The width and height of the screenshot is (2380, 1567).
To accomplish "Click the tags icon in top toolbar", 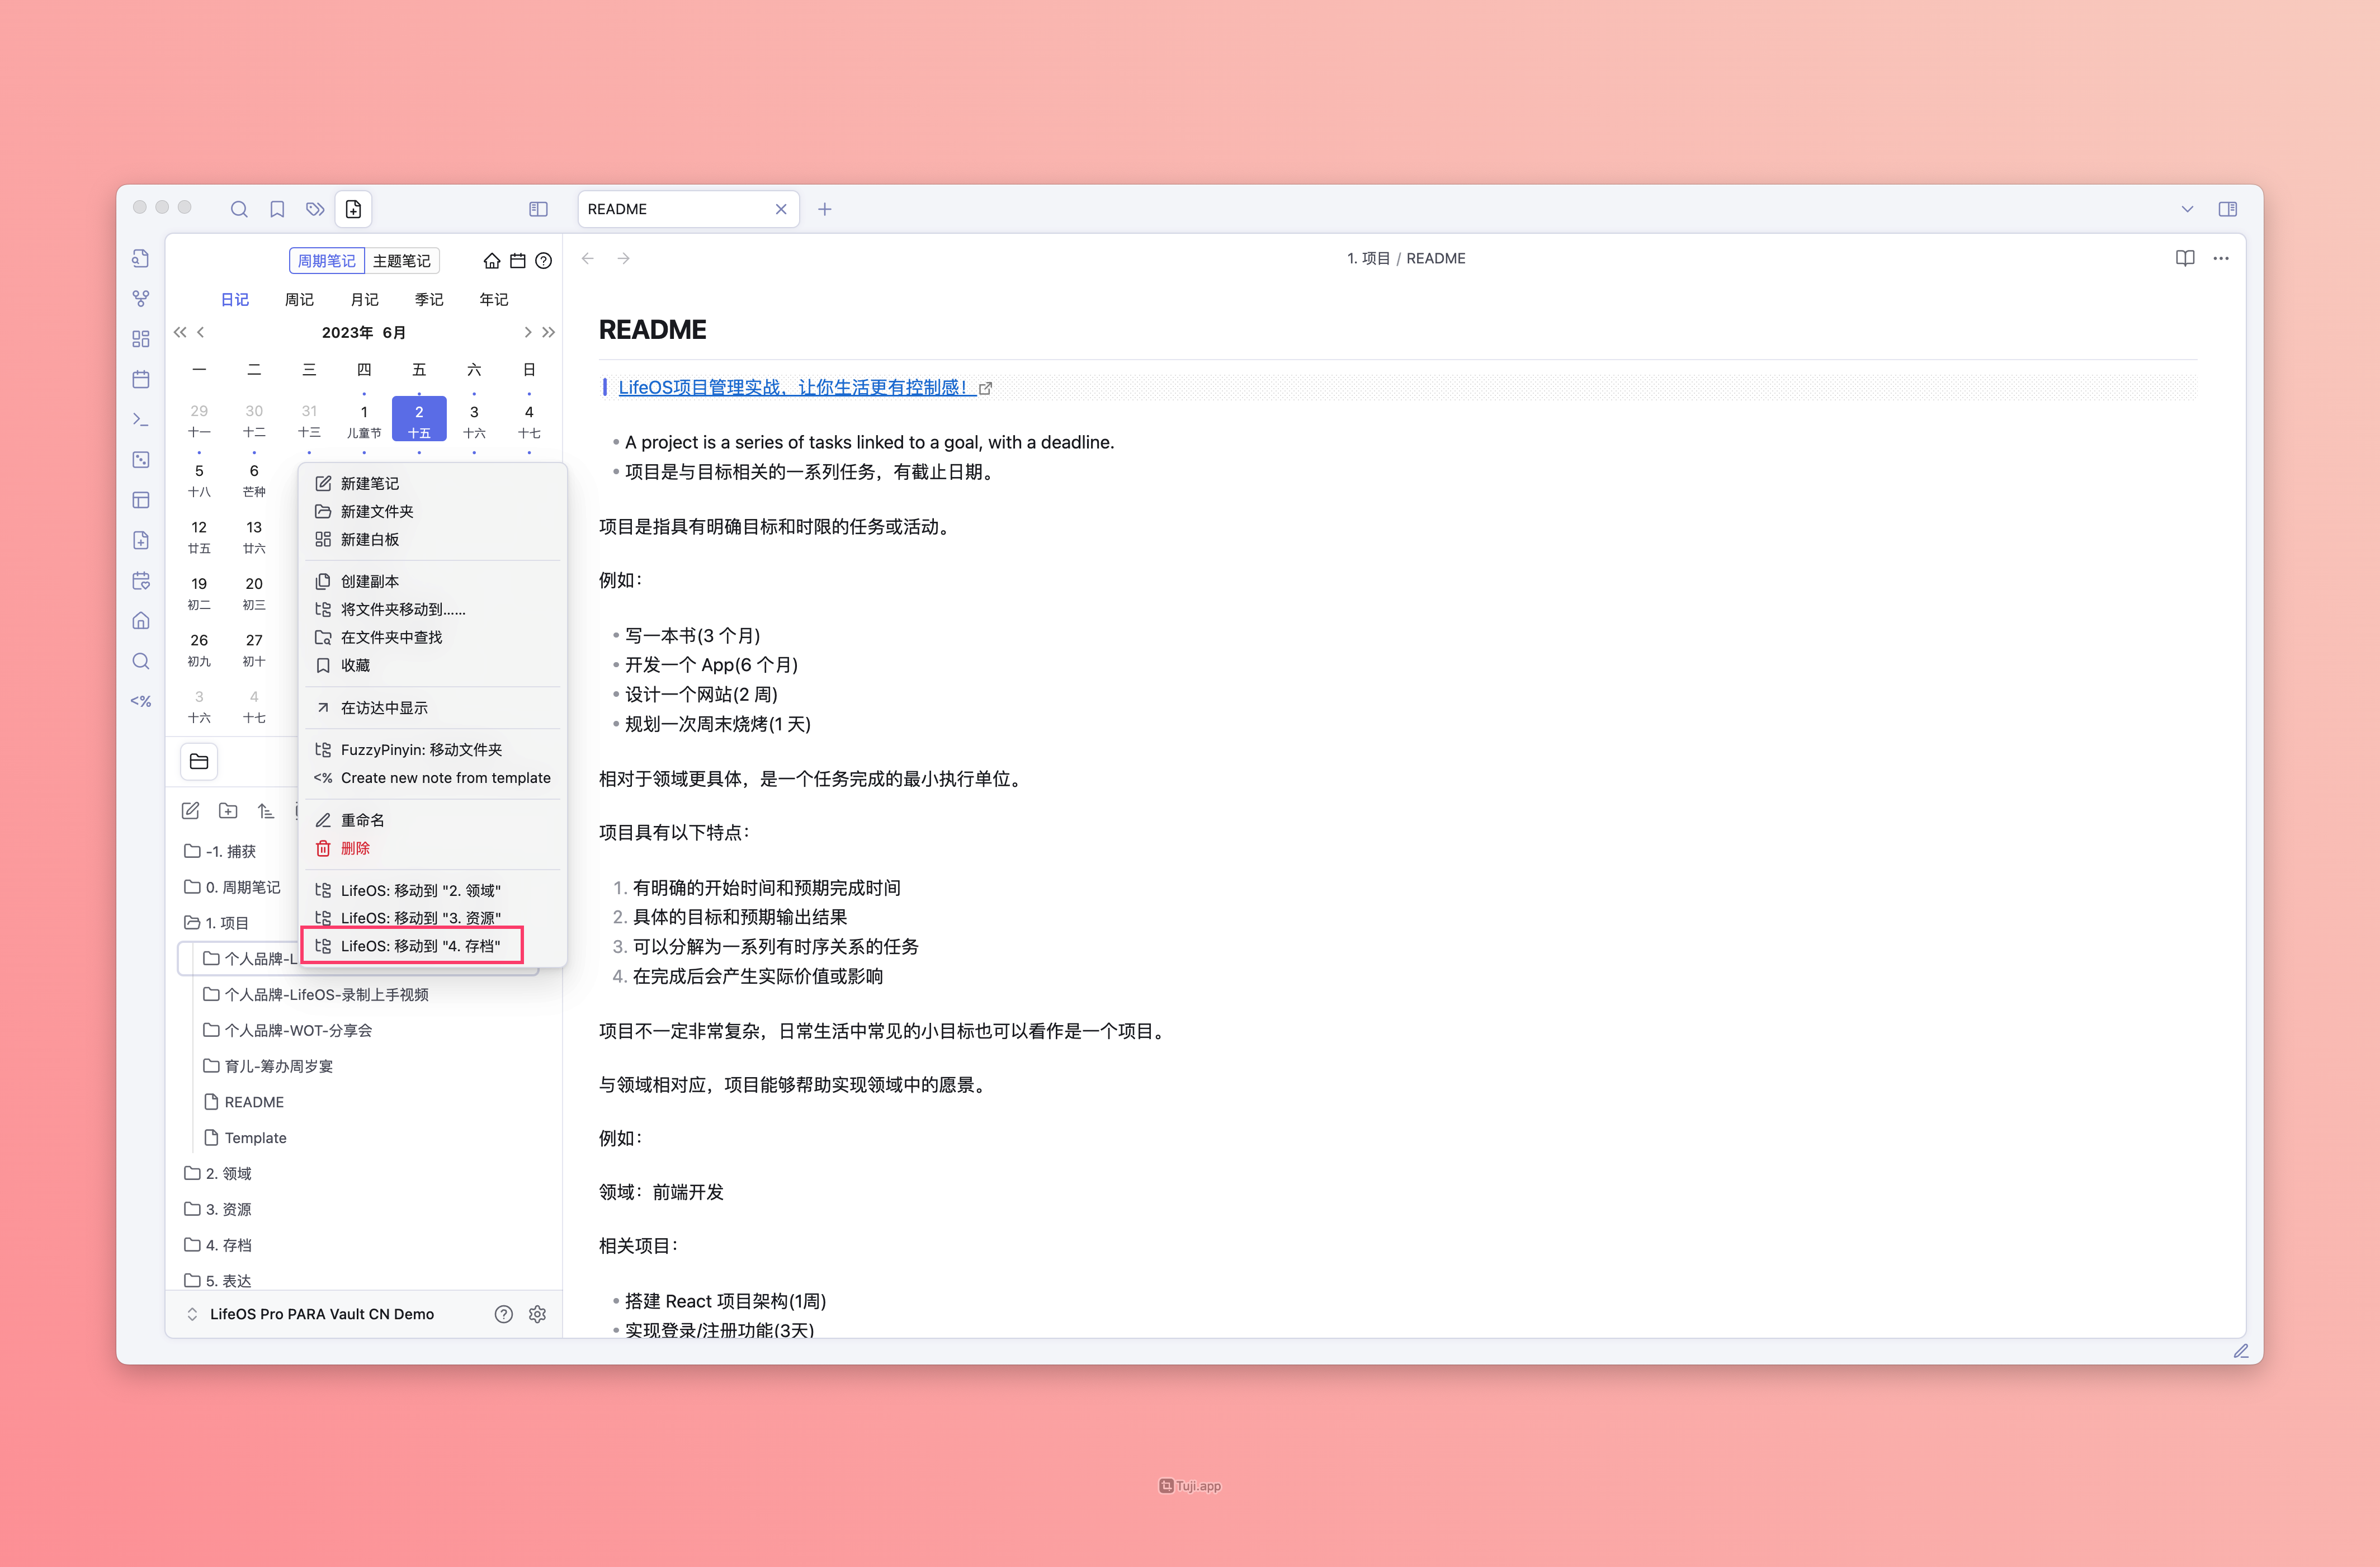I will [x=315, y=209].
